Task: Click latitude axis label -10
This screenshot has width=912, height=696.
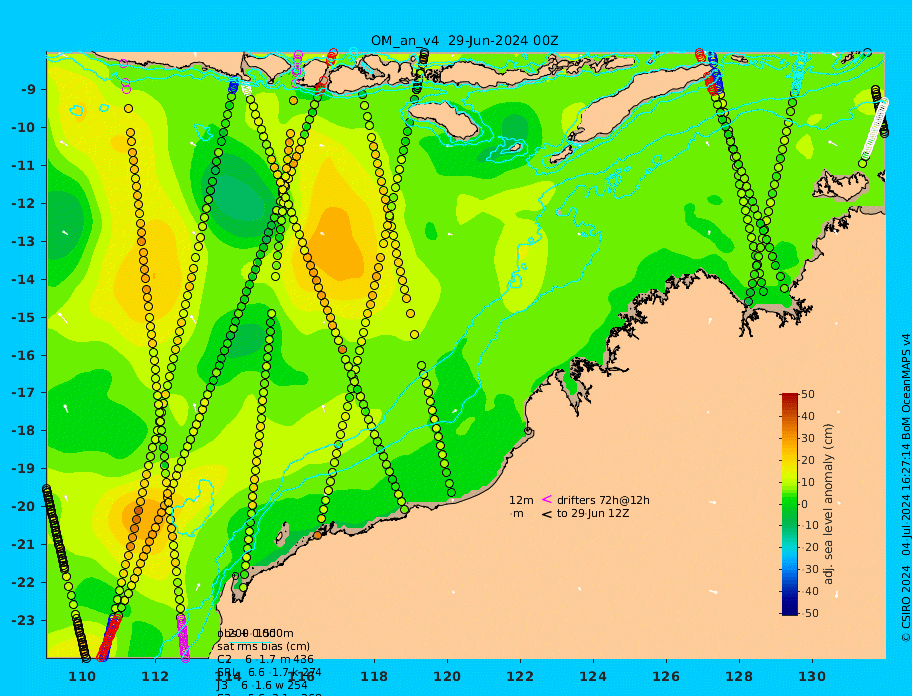Action: pyautogui.click(x=23, y=127)
